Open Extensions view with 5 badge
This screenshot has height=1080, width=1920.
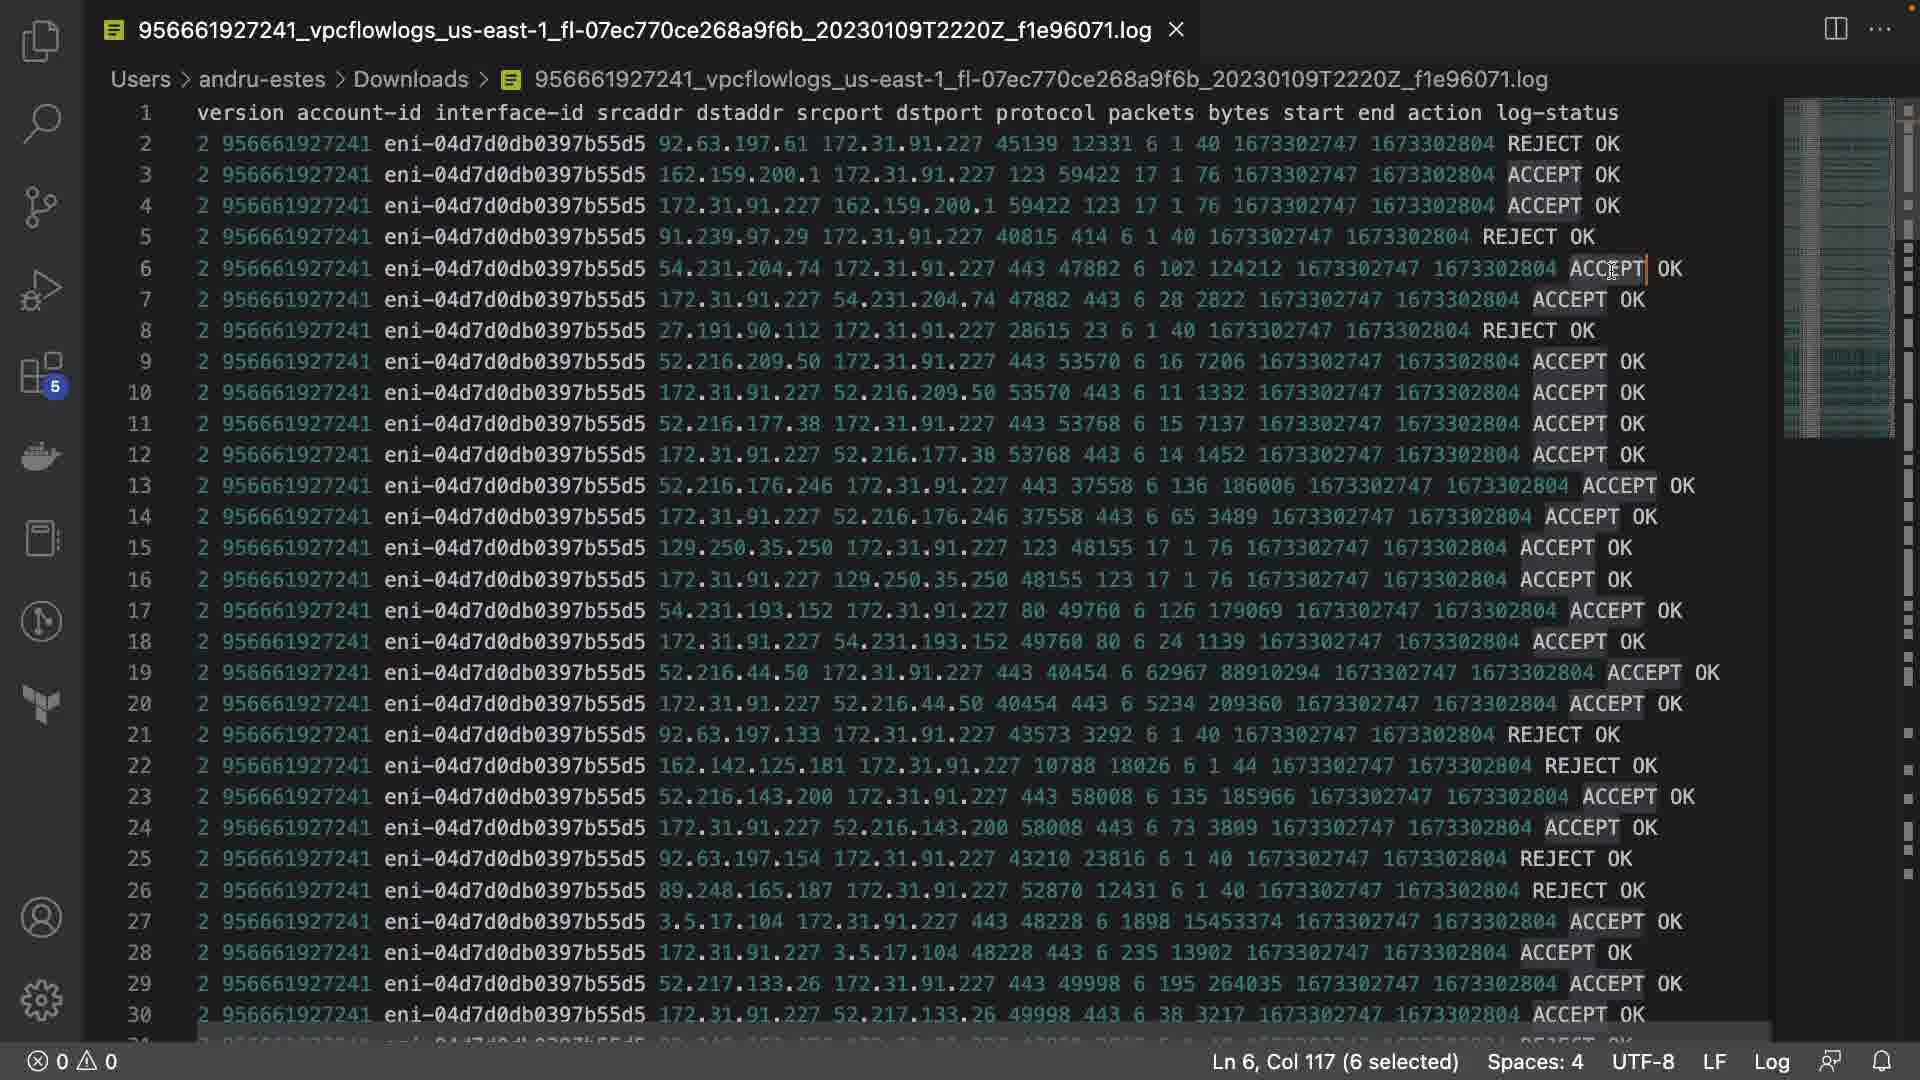click(41, 374)
